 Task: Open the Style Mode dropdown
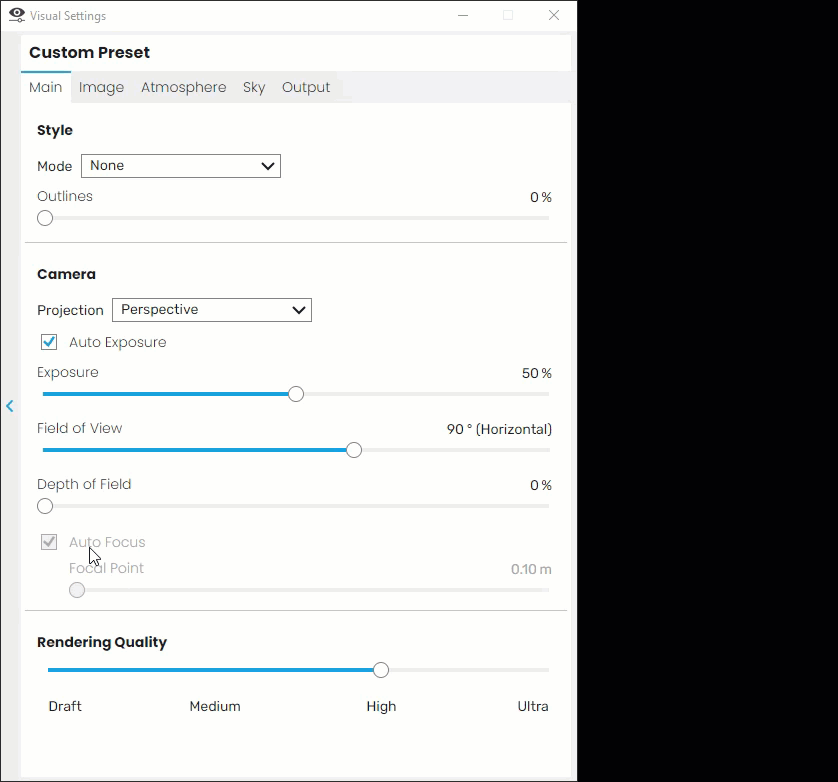(x=181, y=166)
